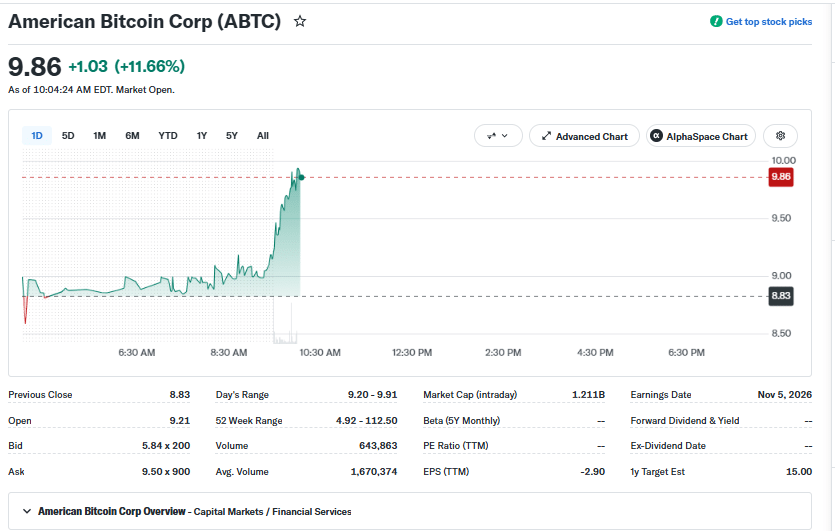Open chart settings gear icon

point(780,136)
